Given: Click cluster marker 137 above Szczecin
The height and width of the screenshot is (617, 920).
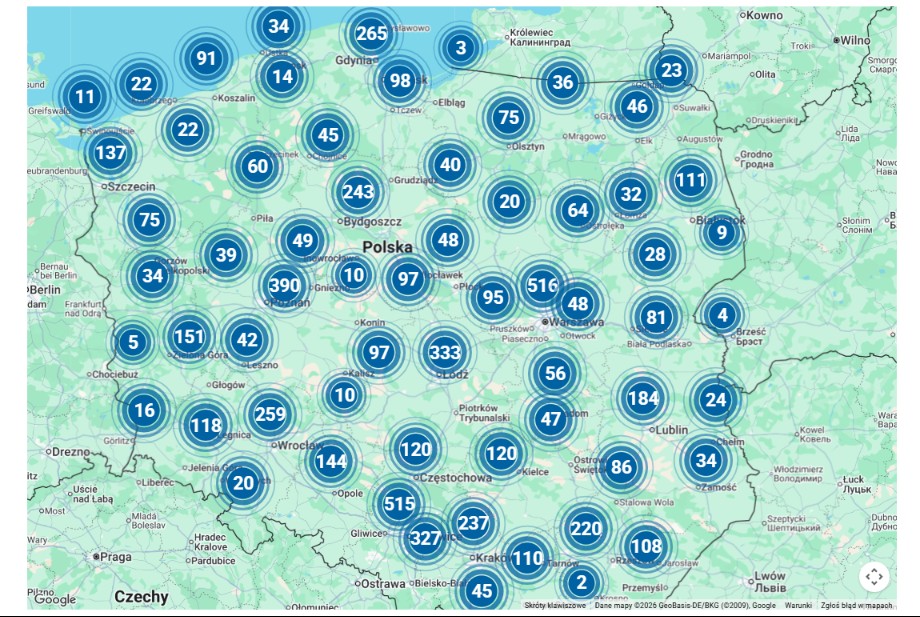Looking at the screenshot, I should 110,152.
